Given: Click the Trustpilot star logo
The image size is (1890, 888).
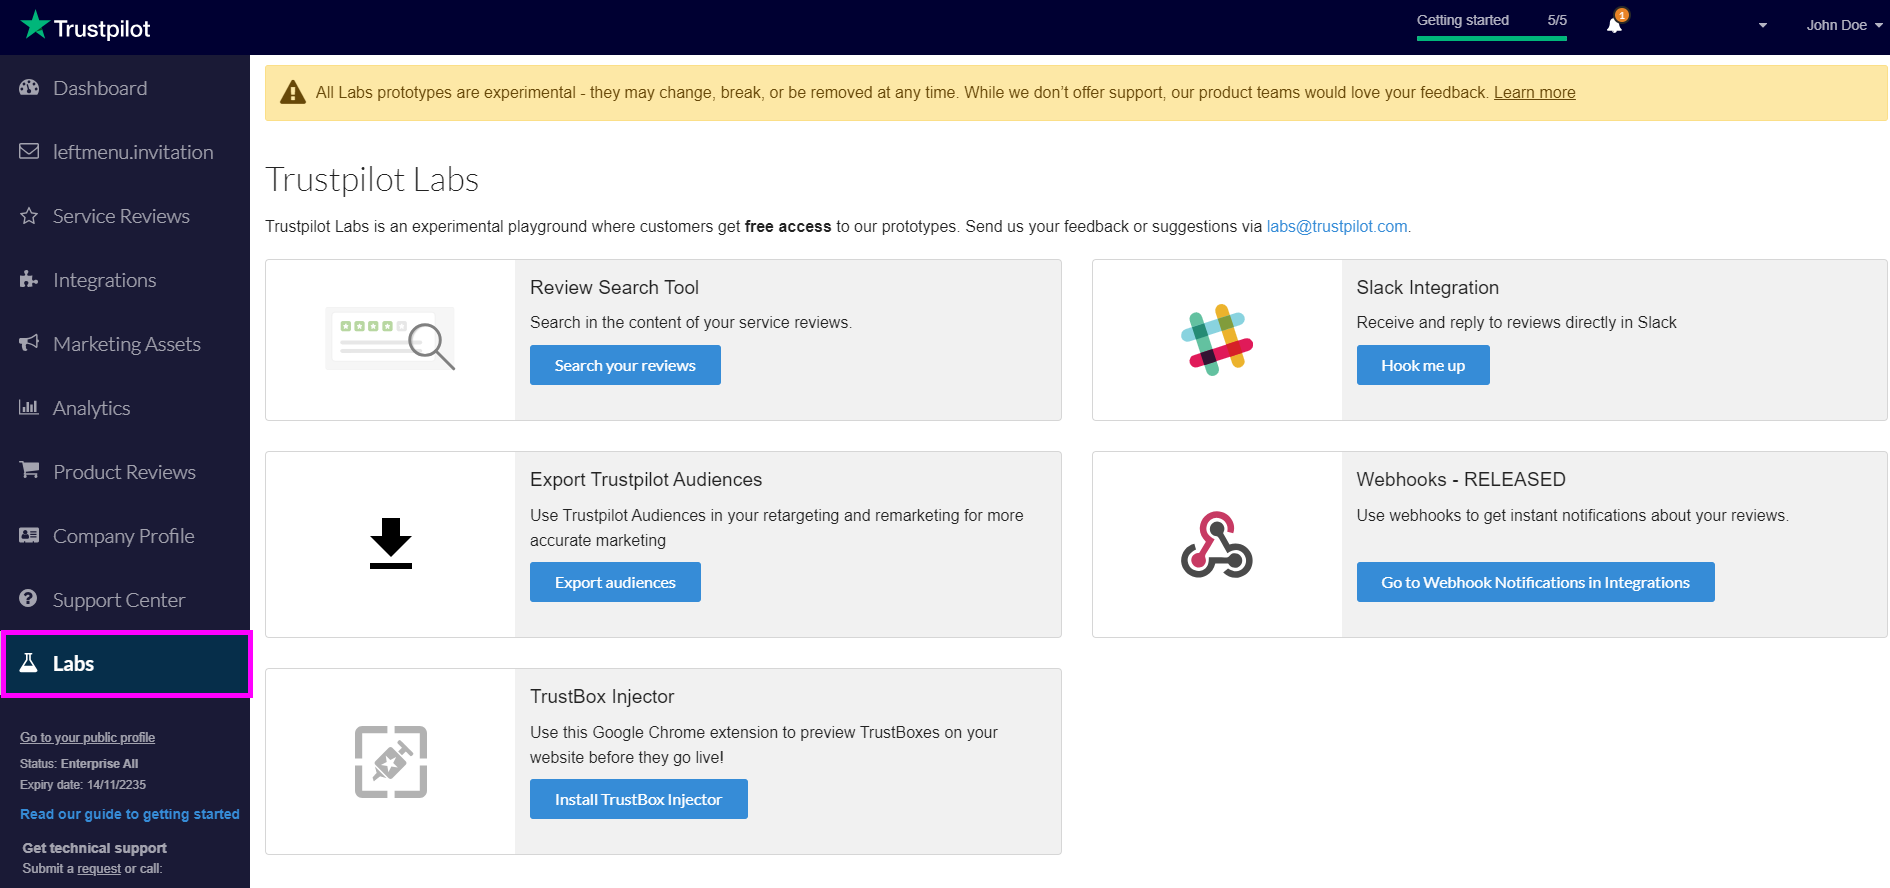Looking at the screenshot, I should [x=35, y=25].
